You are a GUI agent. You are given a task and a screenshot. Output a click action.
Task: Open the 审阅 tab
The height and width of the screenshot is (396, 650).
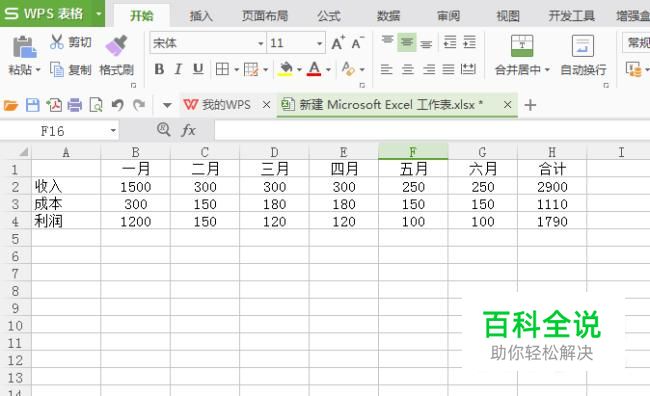click(x=449, y=16)
